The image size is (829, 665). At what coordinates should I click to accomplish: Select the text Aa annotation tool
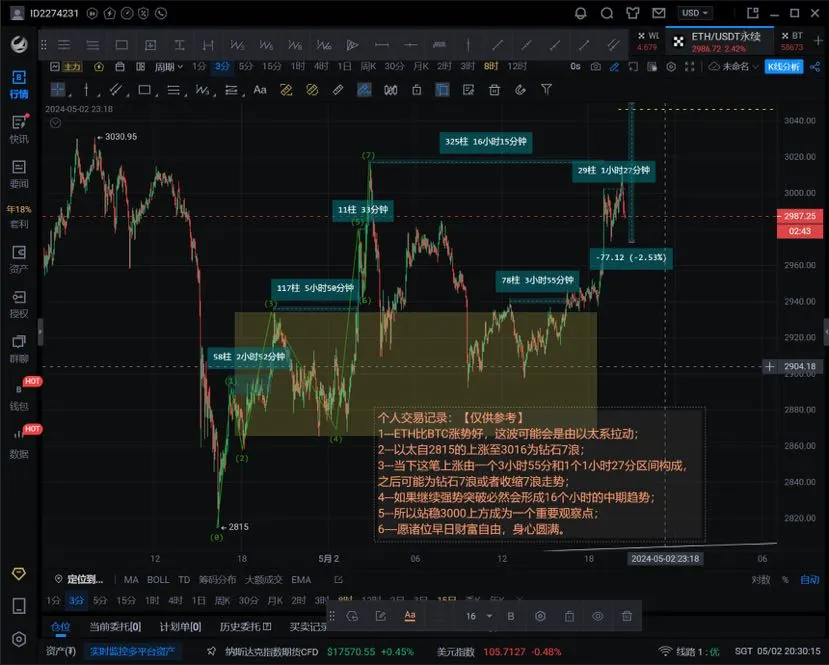tap(260, 90)
